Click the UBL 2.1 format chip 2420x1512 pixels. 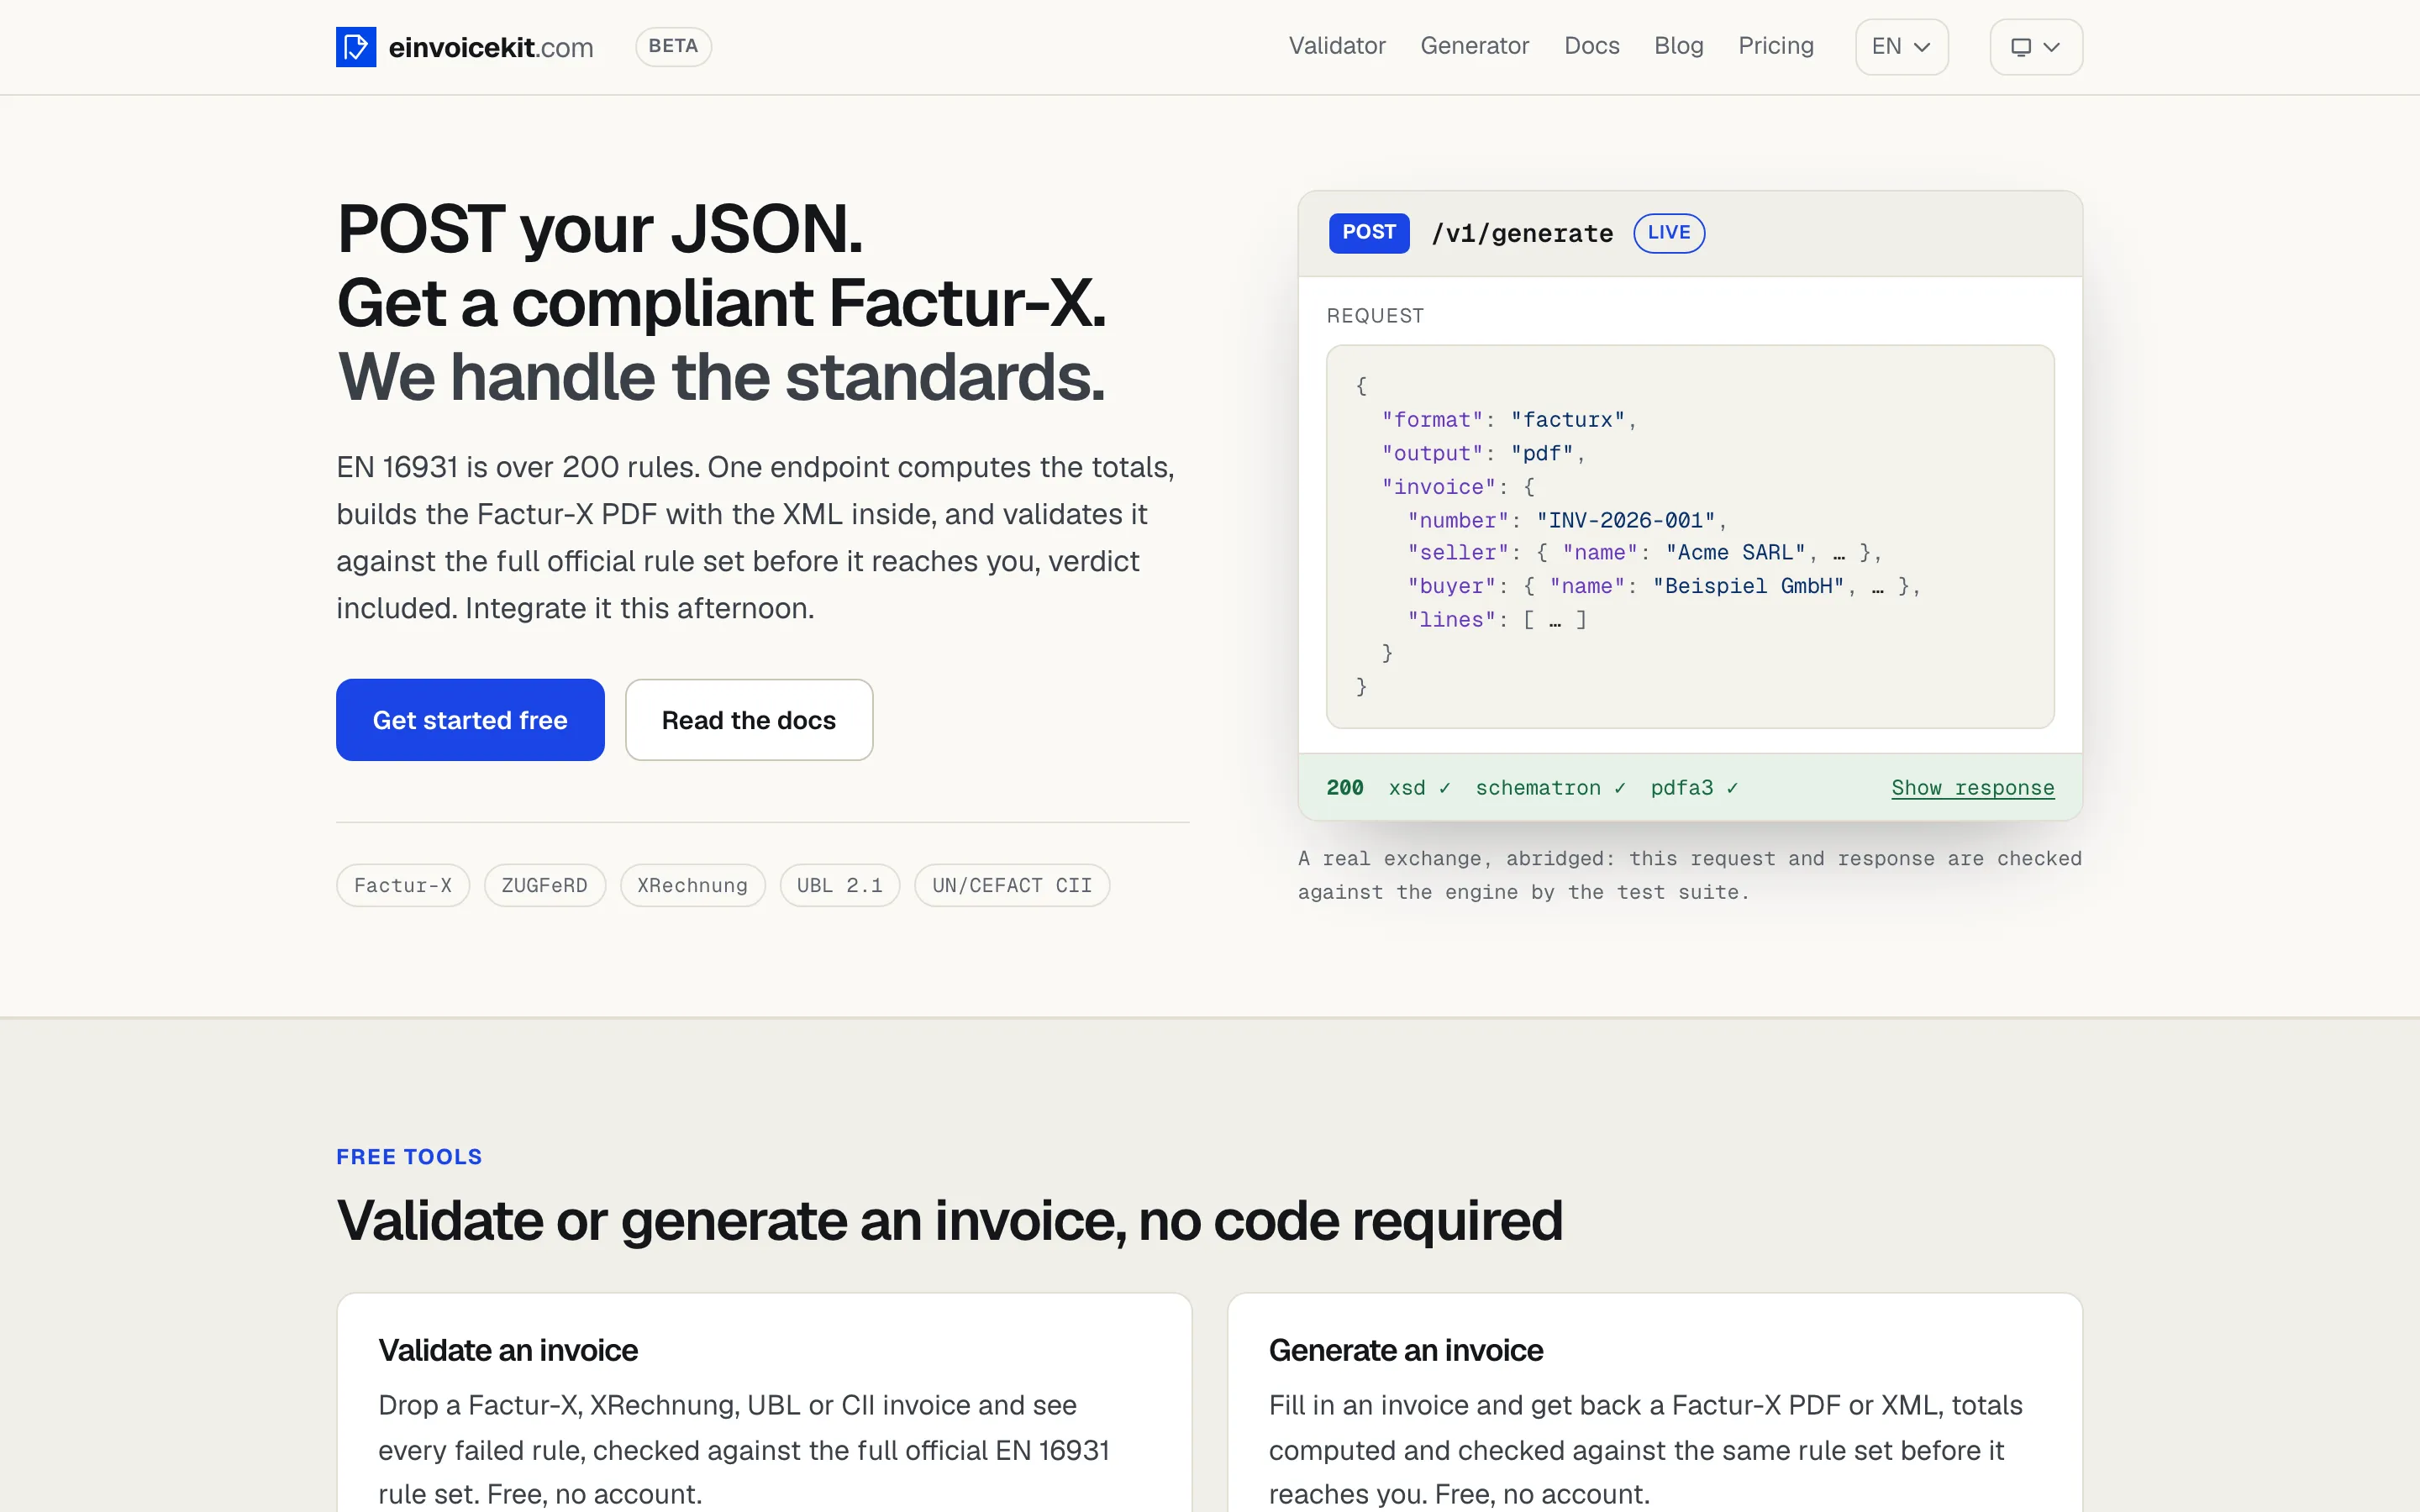[840, 885]
